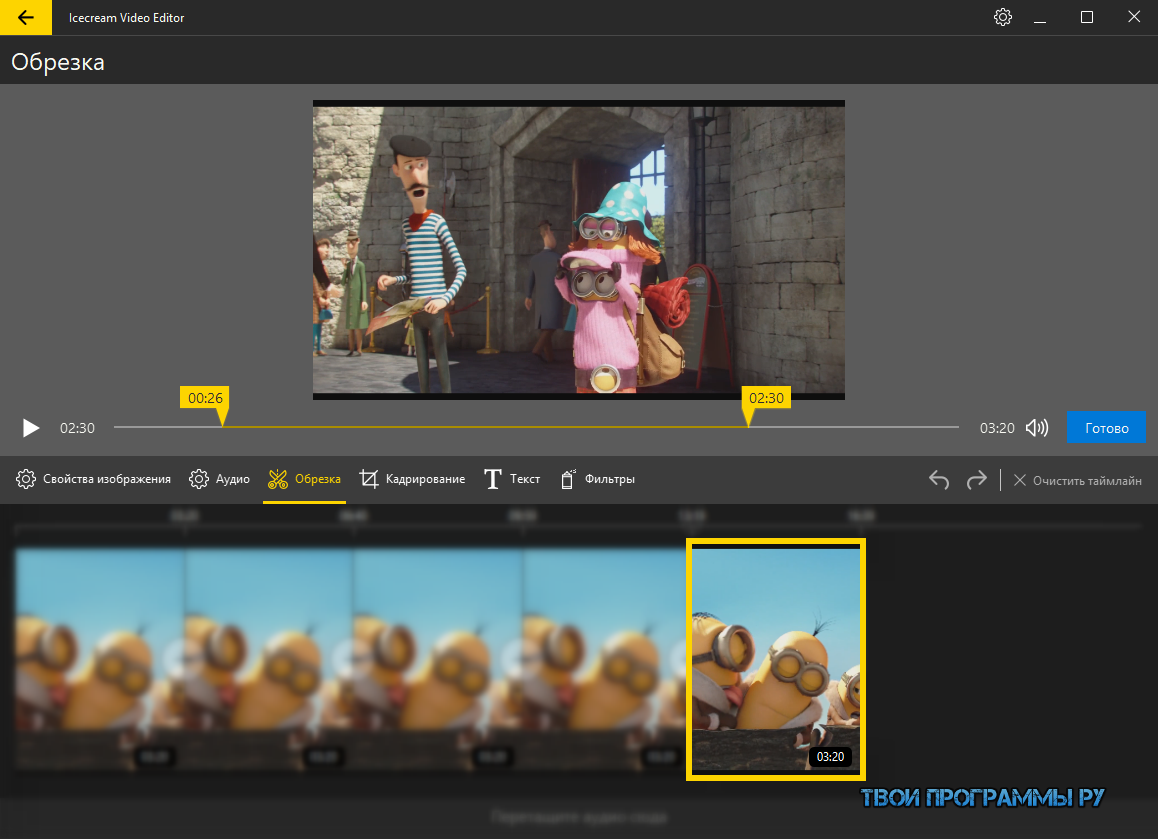Mute the volume speaker icon
Viewport: 1158px width, 839px height.
click(1037, 428)
